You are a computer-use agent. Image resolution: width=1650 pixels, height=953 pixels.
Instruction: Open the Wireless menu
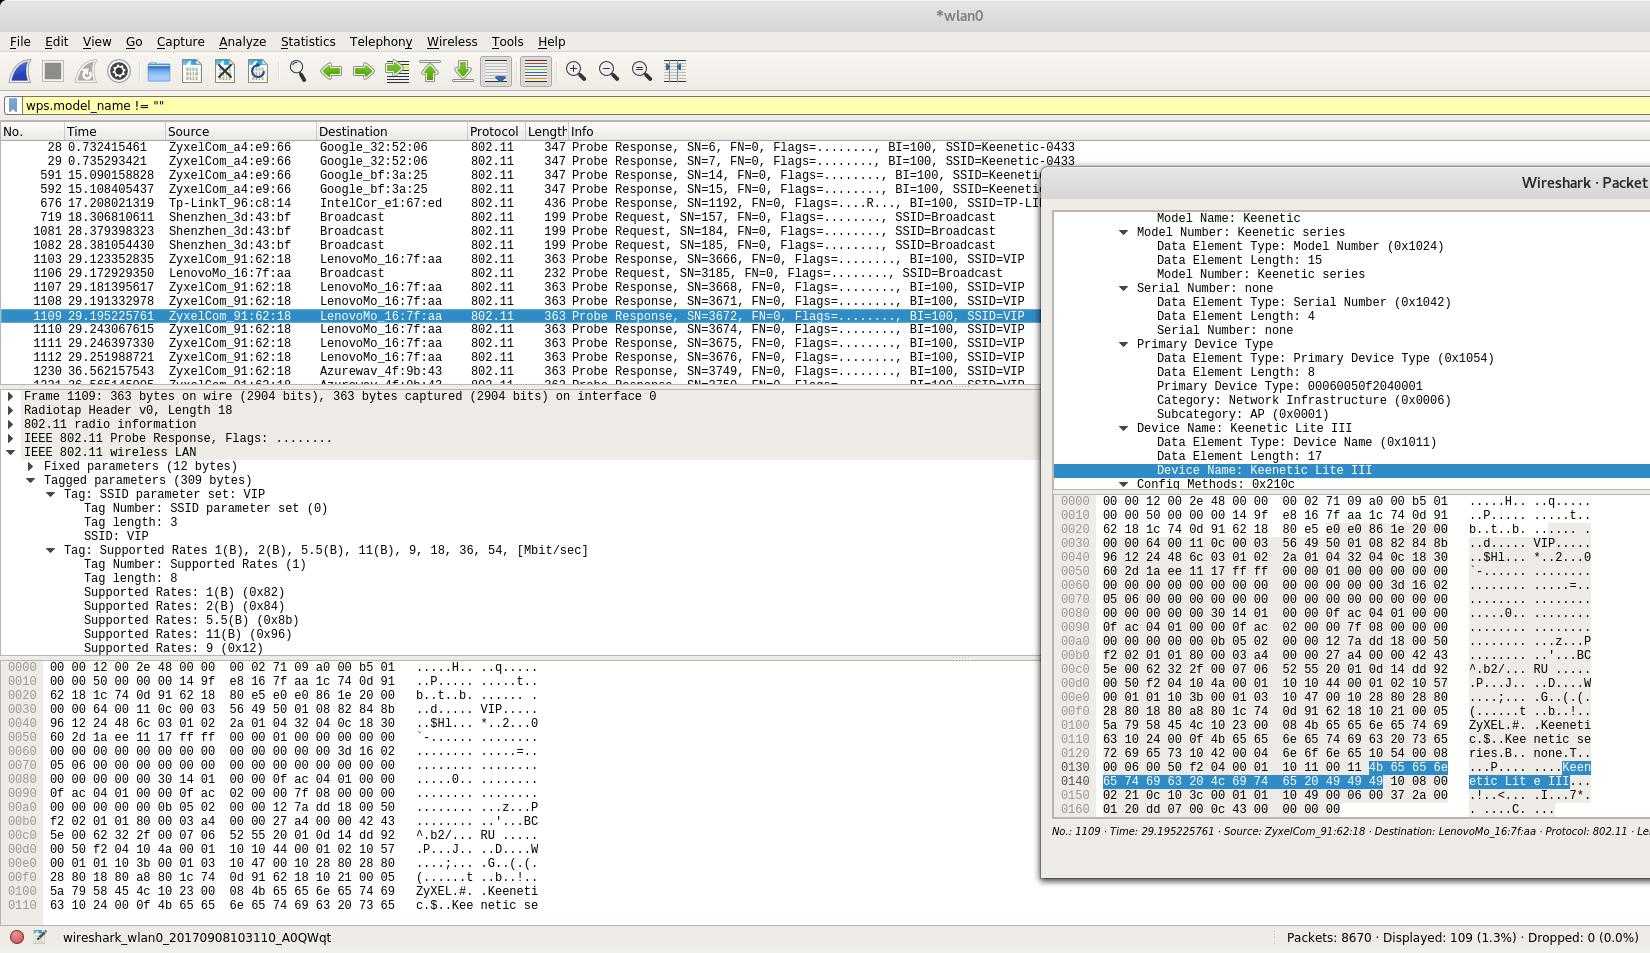point(451,42)
